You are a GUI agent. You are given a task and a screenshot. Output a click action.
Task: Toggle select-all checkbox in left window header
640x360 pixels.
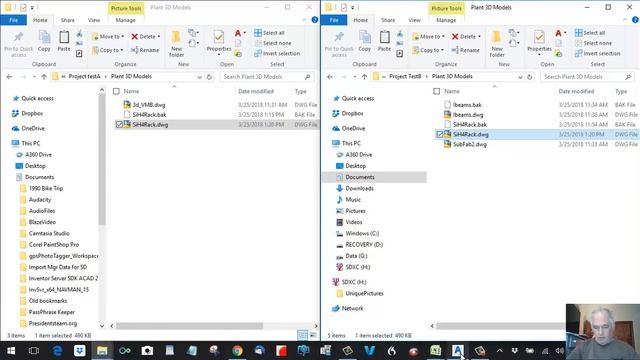[x=116, y=91]
